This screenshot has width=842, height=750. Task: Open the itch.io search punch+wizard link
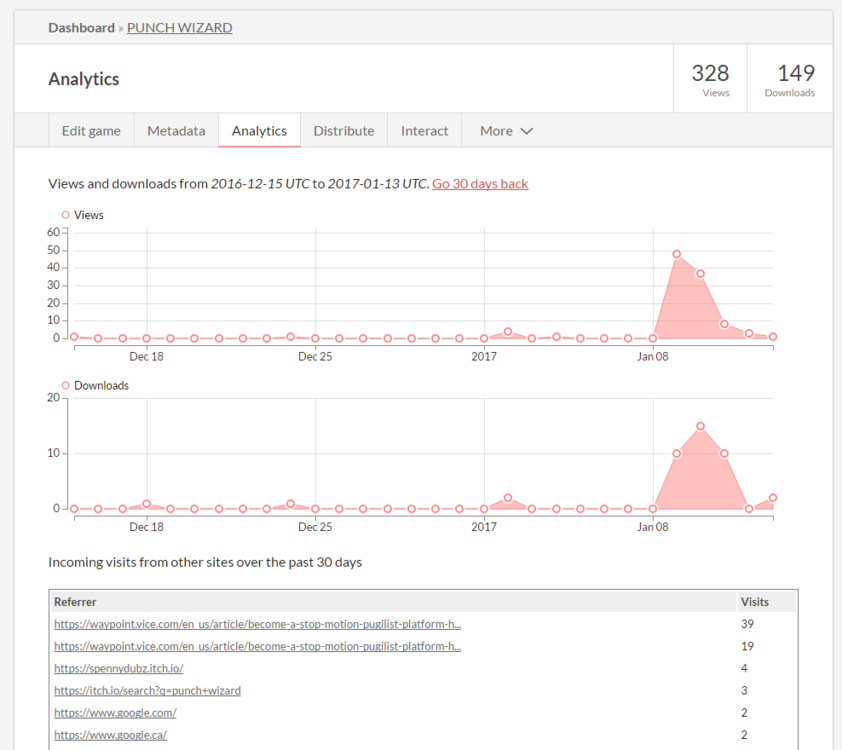(147, 690)
